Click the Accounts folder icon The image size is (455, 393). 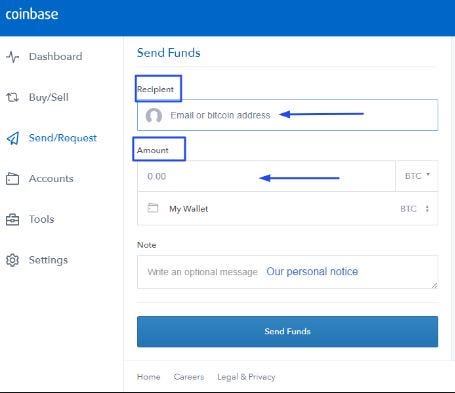pyautogui.click(x=12, y=179)
